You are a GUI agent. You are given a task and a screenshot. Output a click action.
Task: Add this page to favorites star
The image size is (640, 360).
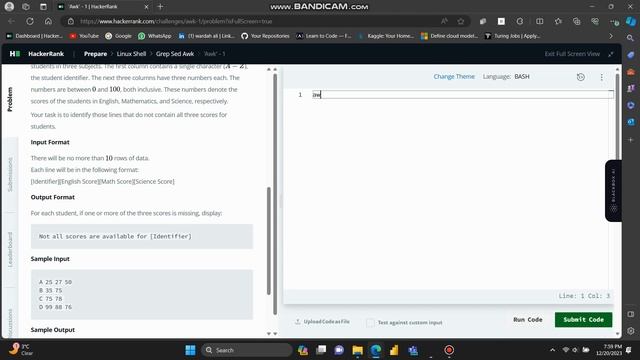(461, 21)
